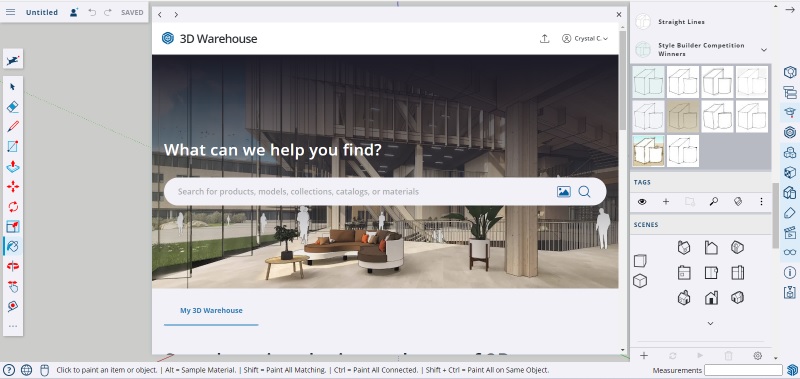800x379 pixels.
Task: Select the Push/Pull tool
Action: (13, 166)
